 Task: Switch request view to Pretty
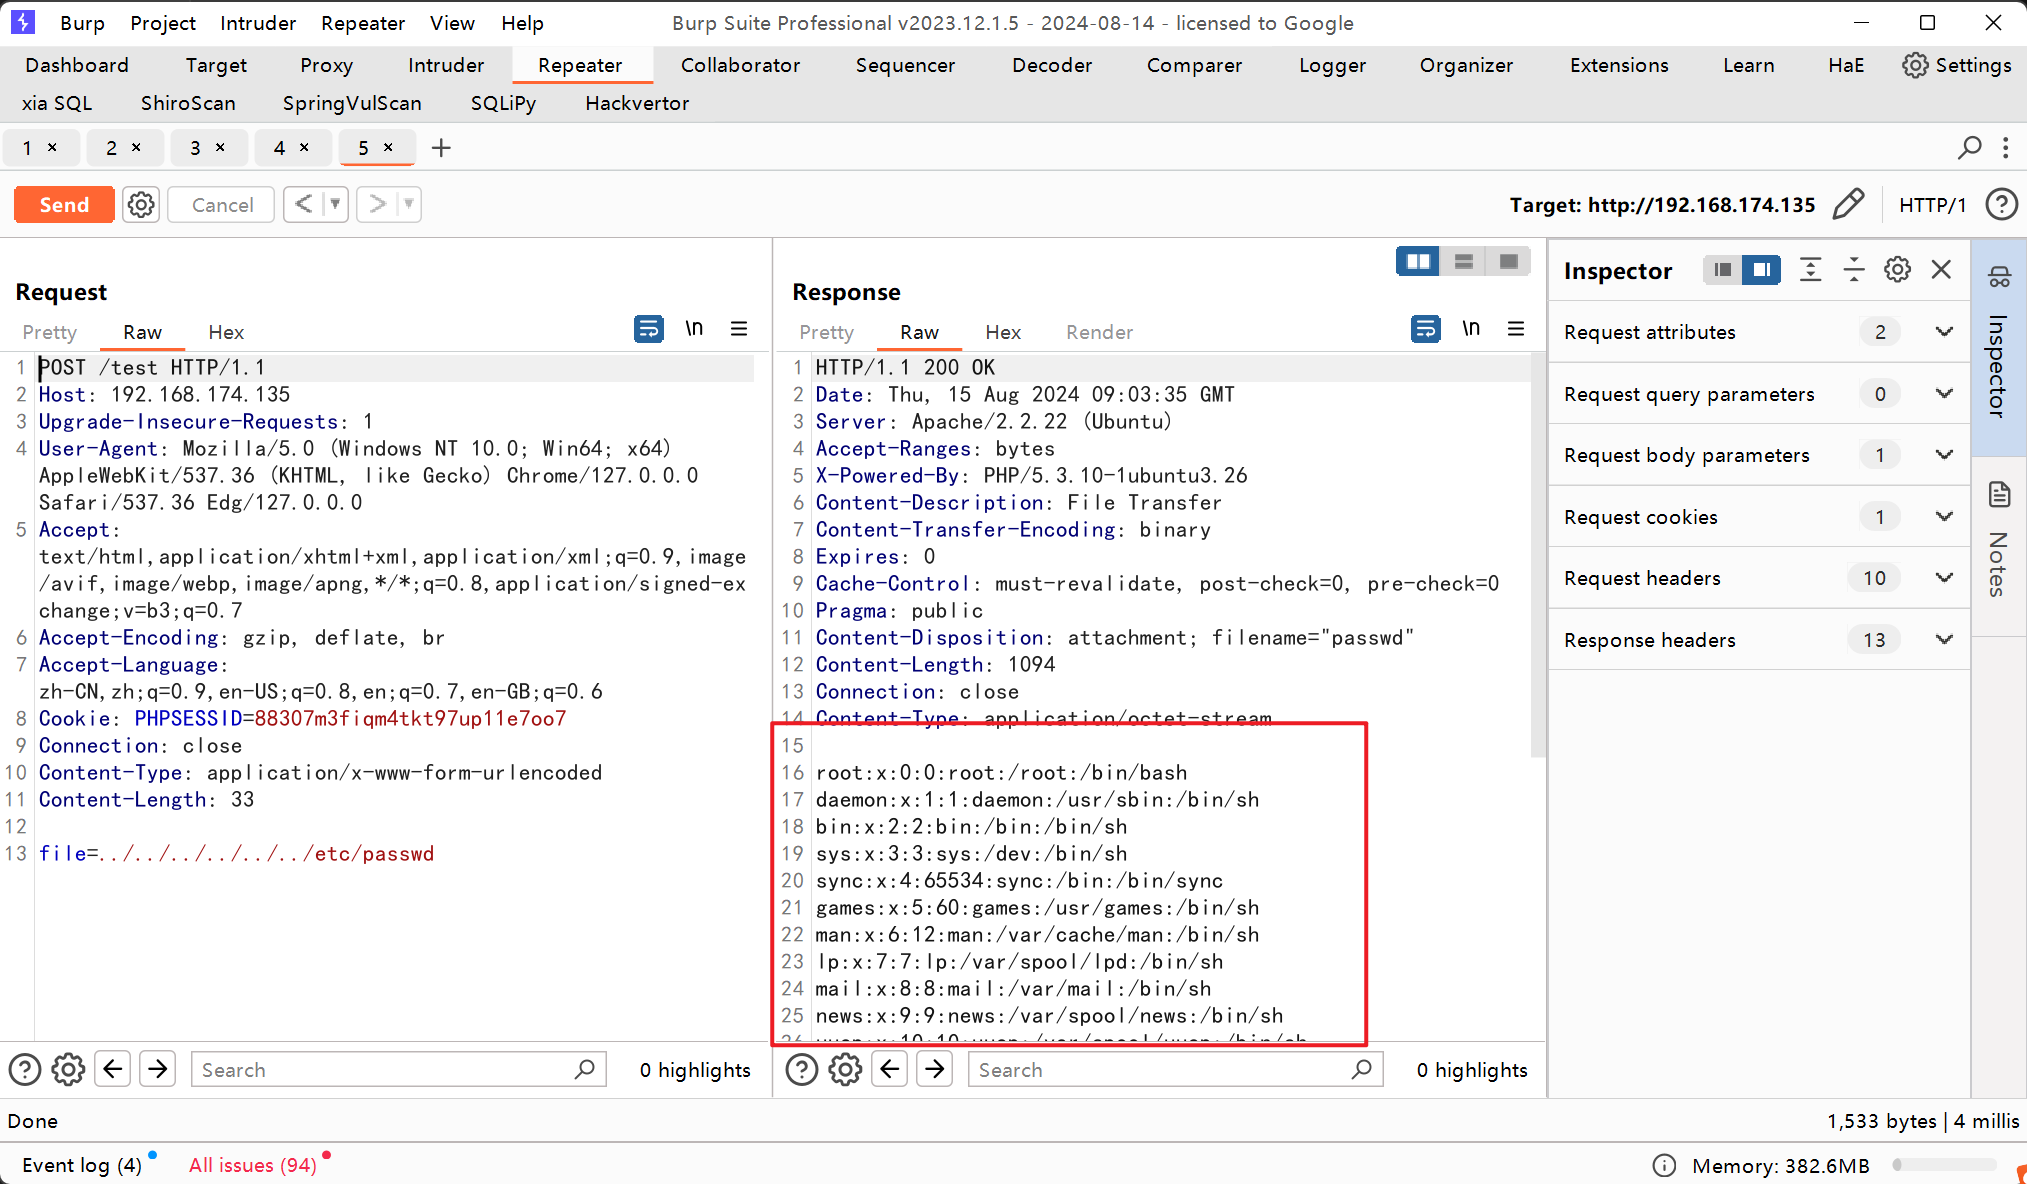pos(49,332)
